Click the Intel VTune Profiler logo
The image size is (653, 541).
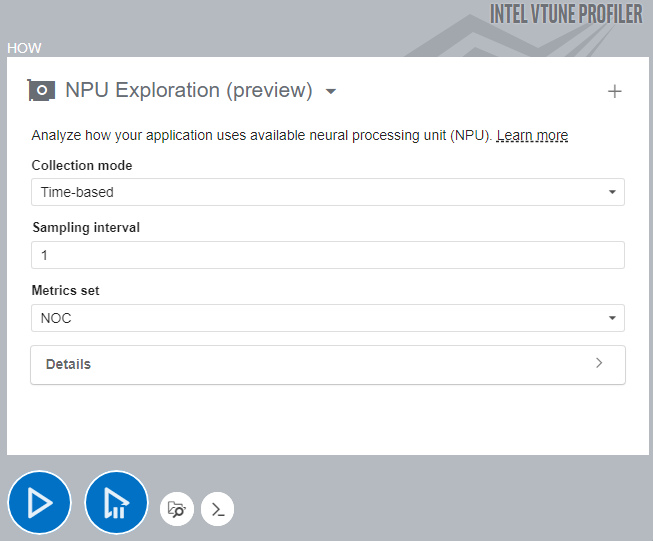click(x=565, y=14)
